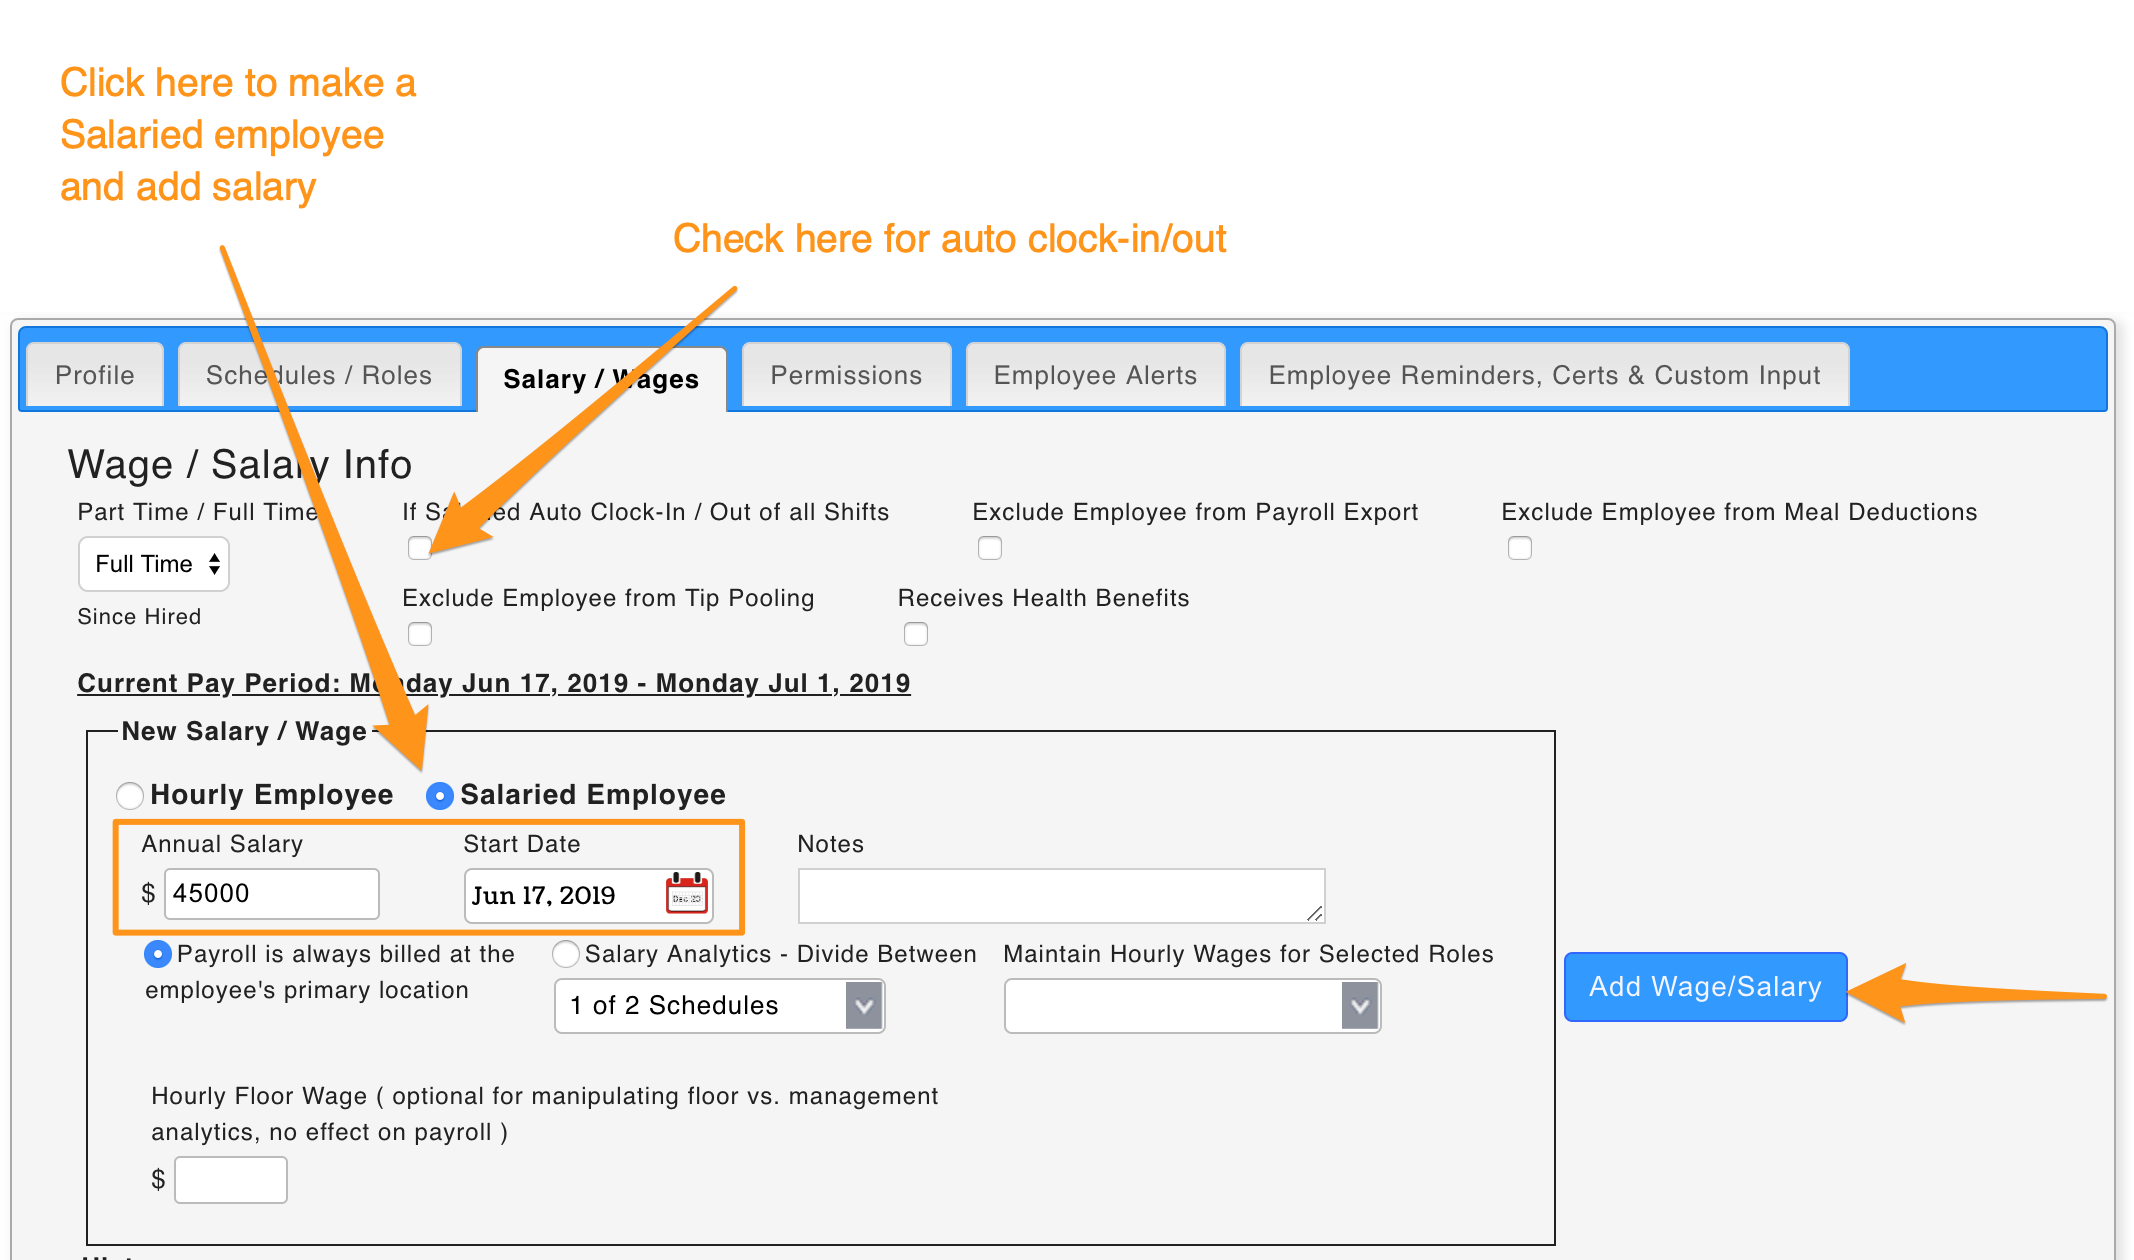This screenshot has height=1260, width=2134.
Task: Click the Hourly Floor Wage input box
Action: pyautogui.click(x=231, y=1180)
